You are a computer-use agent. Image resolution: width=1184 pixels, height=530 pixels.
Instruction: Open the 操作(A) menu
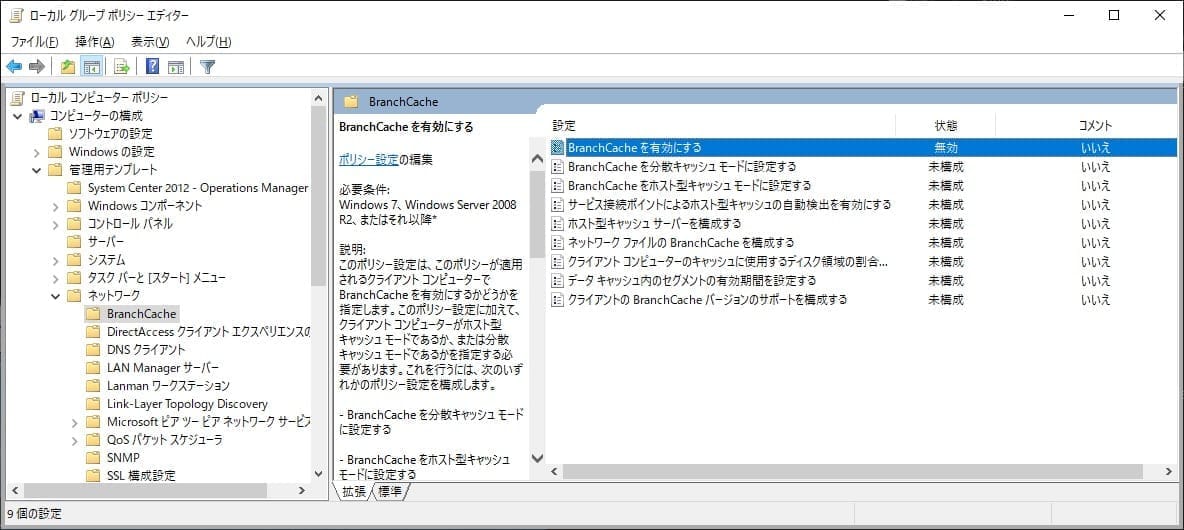pyautogui.click(x=94, y=42)
